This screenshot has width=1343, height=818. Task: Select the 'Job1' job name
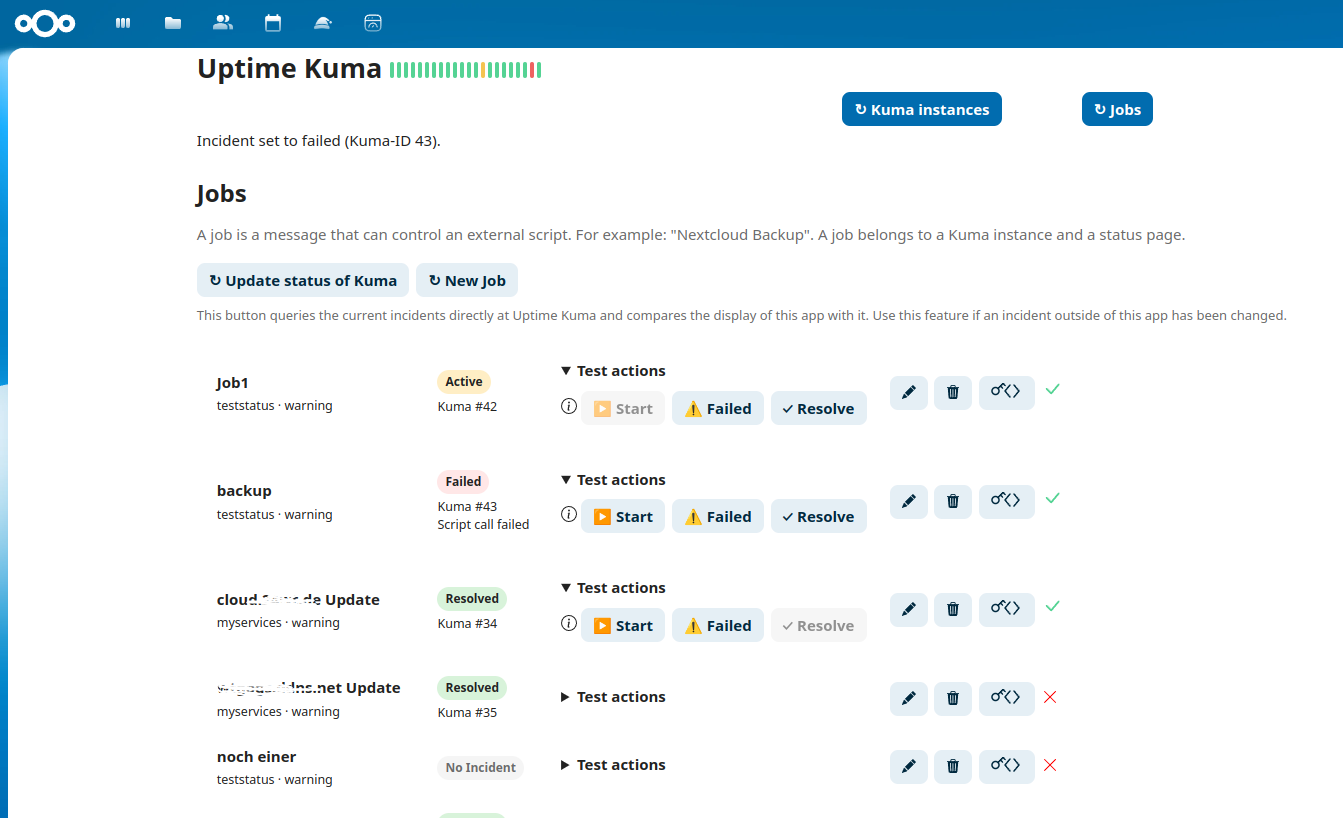click(233, 383)
